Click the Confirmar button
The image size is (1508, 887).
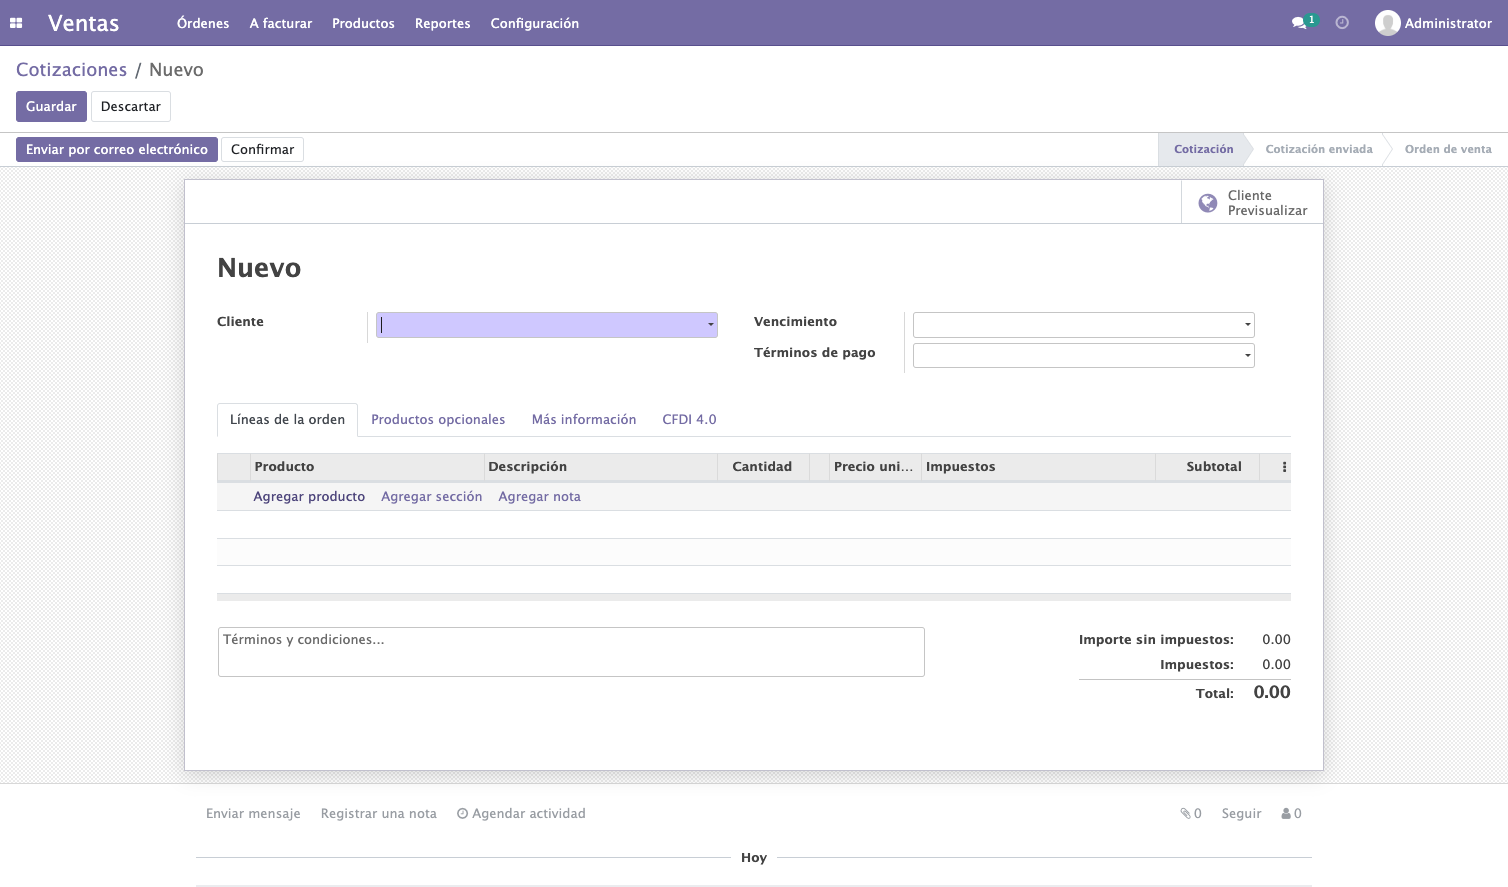coord(262,150)
